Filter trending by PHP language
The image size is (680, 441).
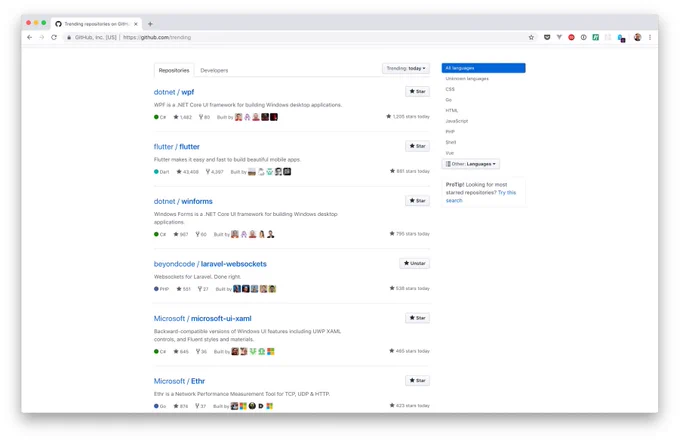(450, 132)
